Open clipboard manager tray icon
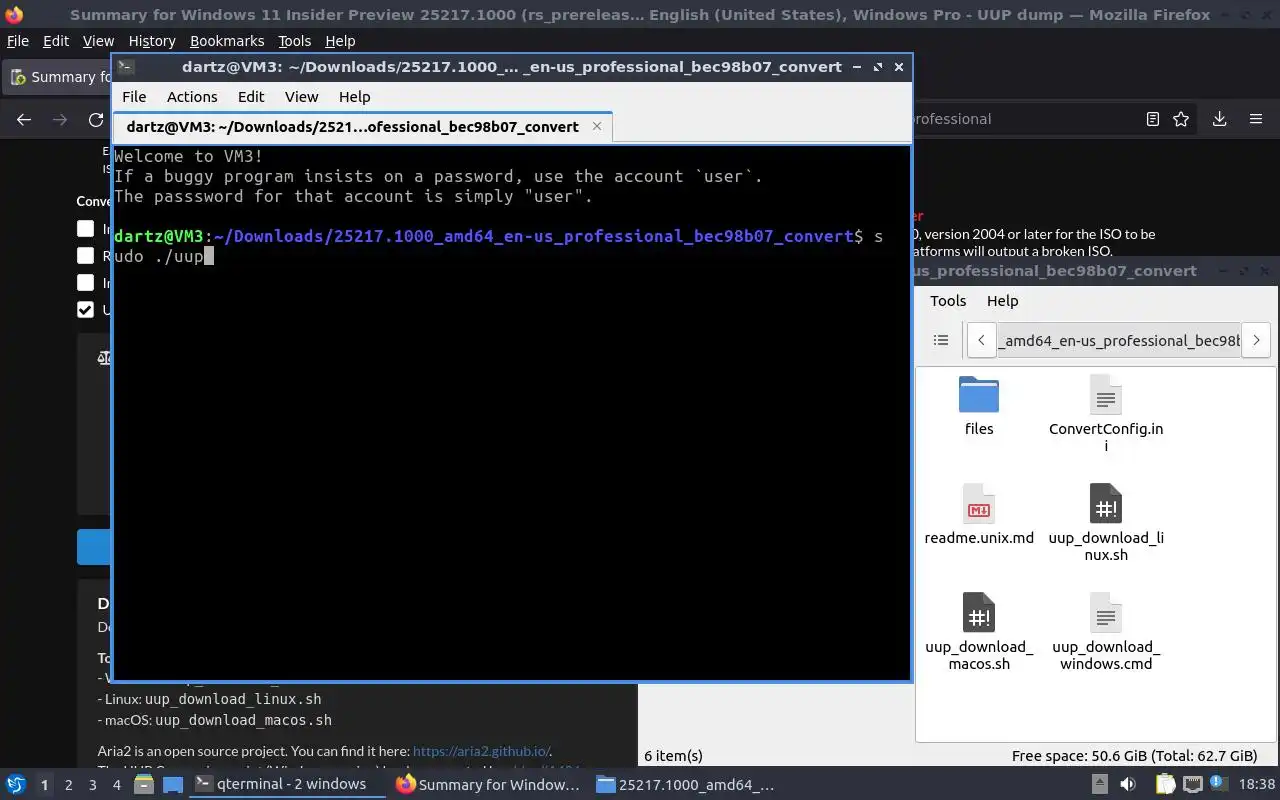 [x=1165, y=784]
